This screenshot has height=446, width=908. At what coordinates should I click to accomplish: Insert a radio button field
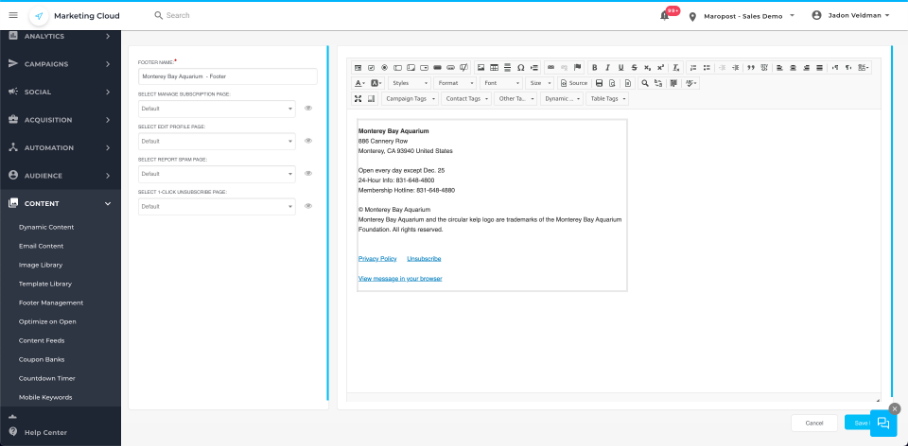384,68
